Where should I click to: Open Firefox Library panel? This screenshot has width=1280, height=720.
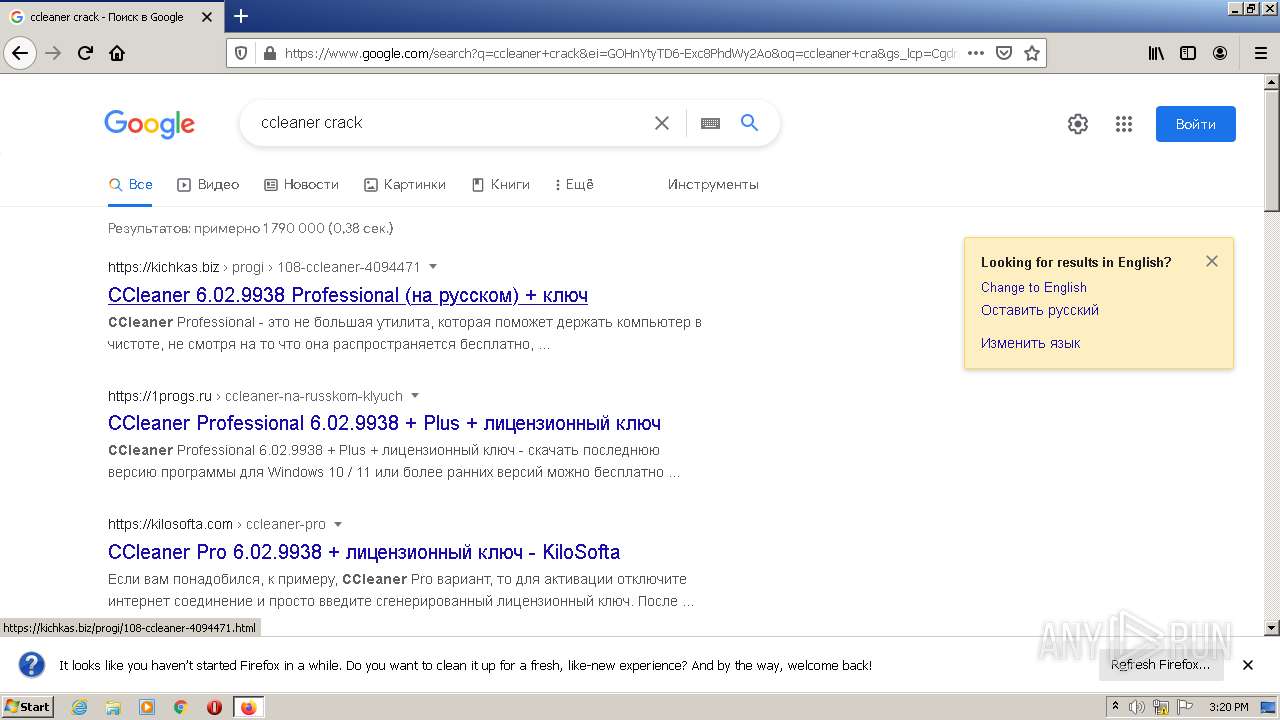pyautogui.click(x=1156, y=53)
